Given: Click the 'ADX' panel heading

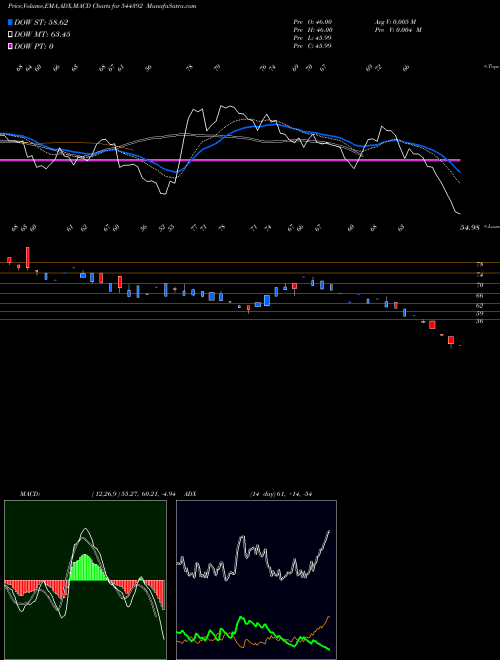Looking at the screenshot, I should 191,494.
